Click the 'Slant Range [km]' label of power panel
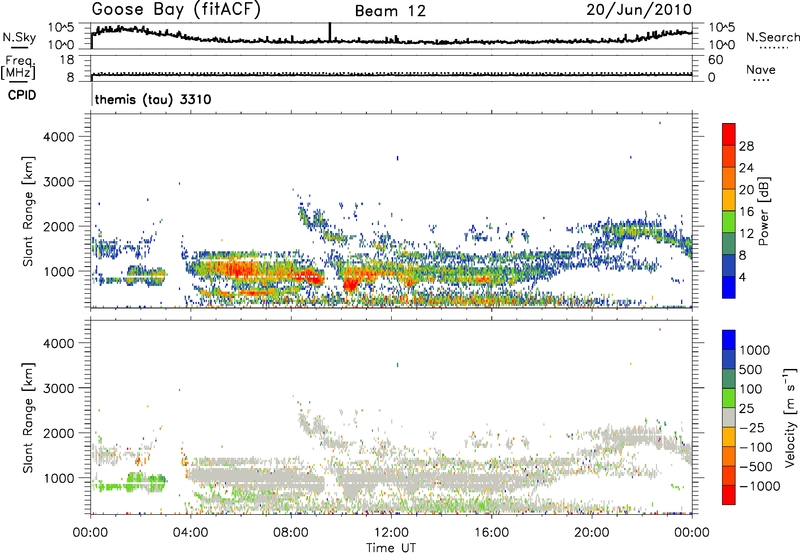The height and width of the screenshot is (554, 800). point(28,211)
